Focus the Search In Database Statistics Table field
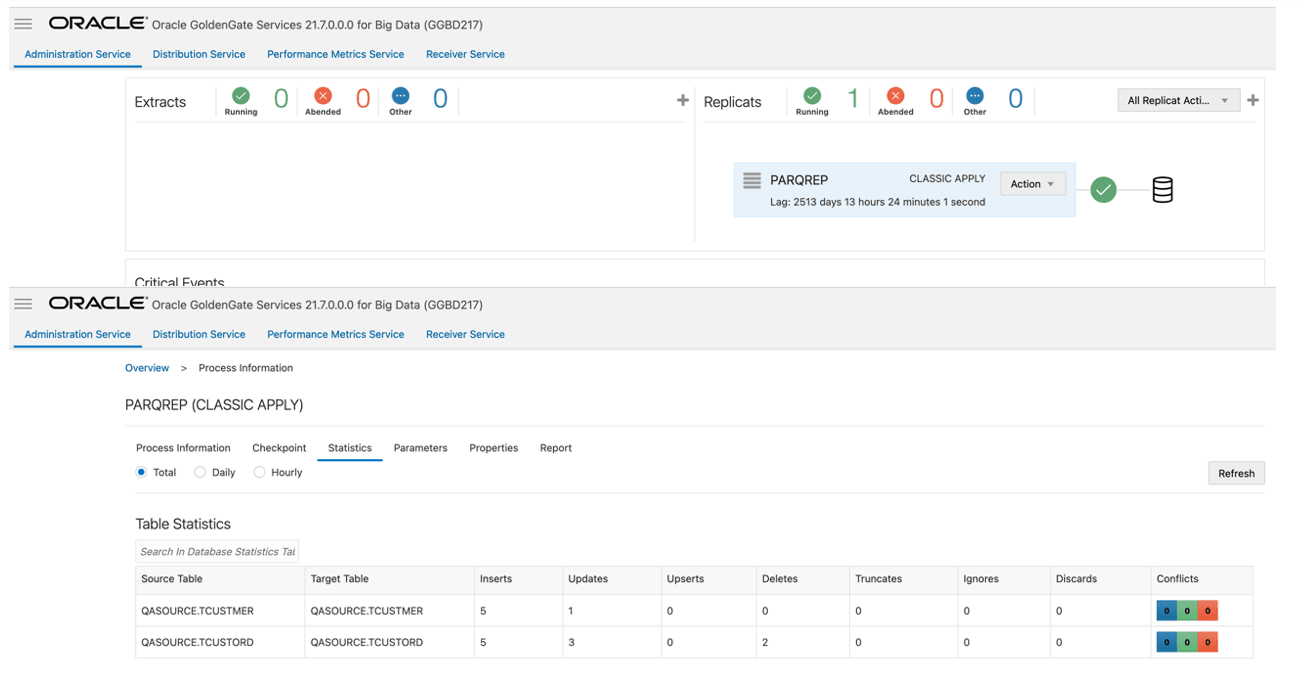 click(x=217, y=551)
